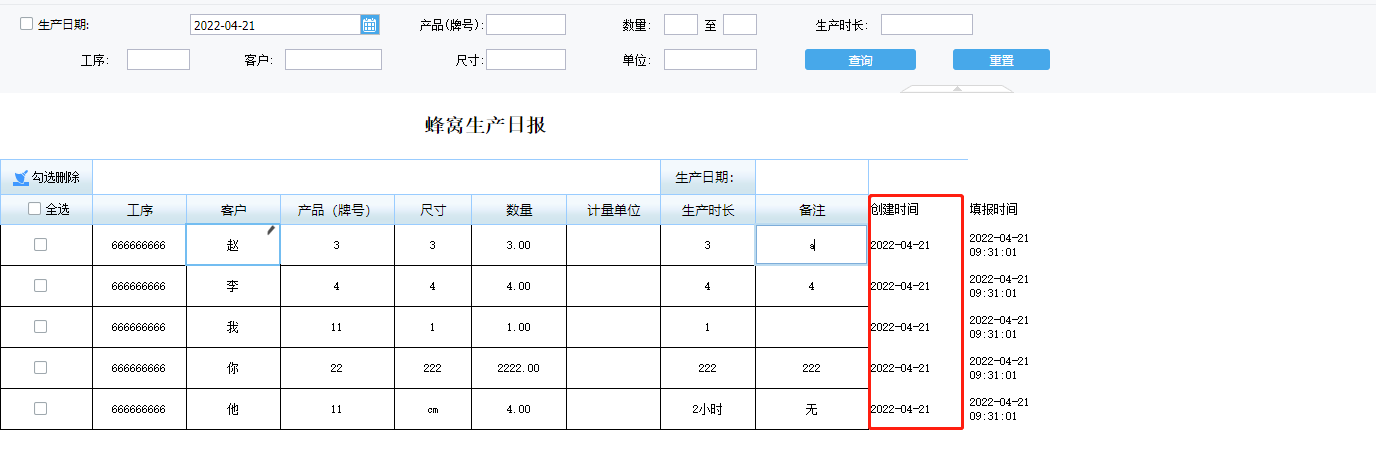The height and width of the screenshot is (470, 1376).
Task: Tick the checkbox for the 他 row
Action: point(41,408)
